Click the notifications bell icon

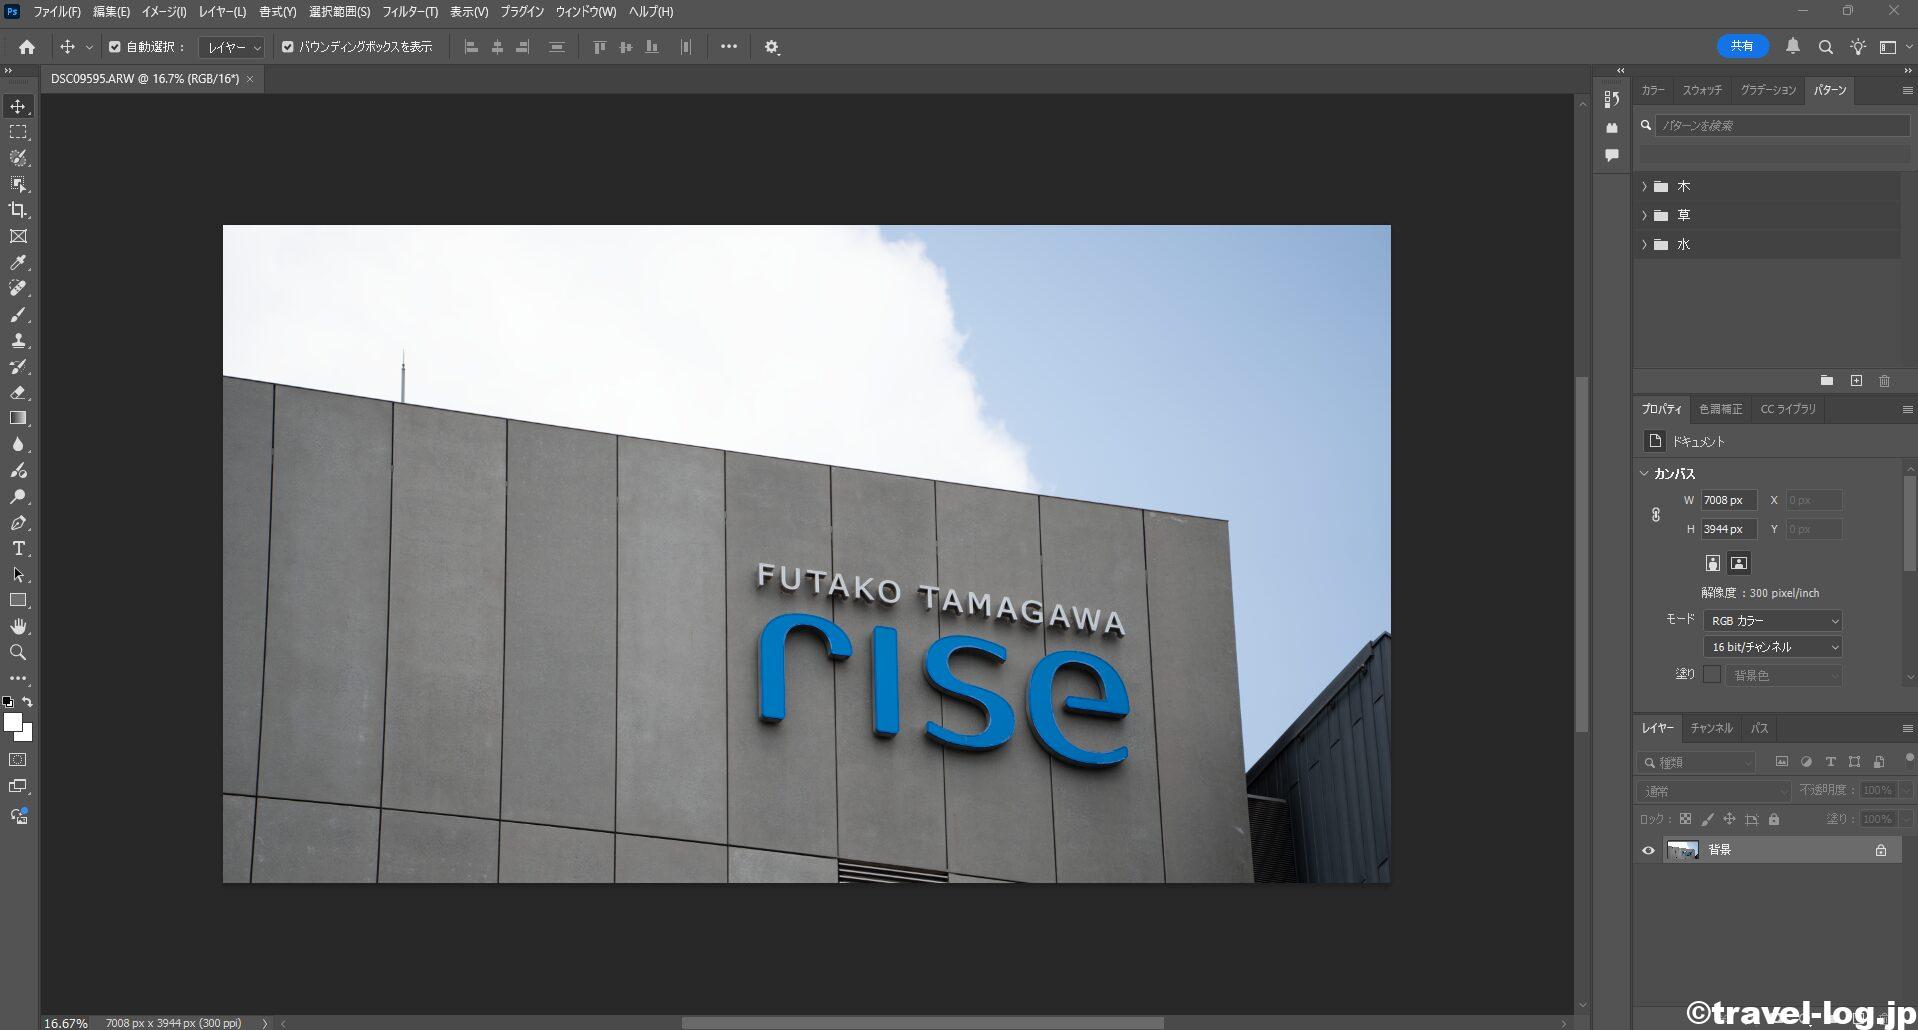click(1792, 46)
